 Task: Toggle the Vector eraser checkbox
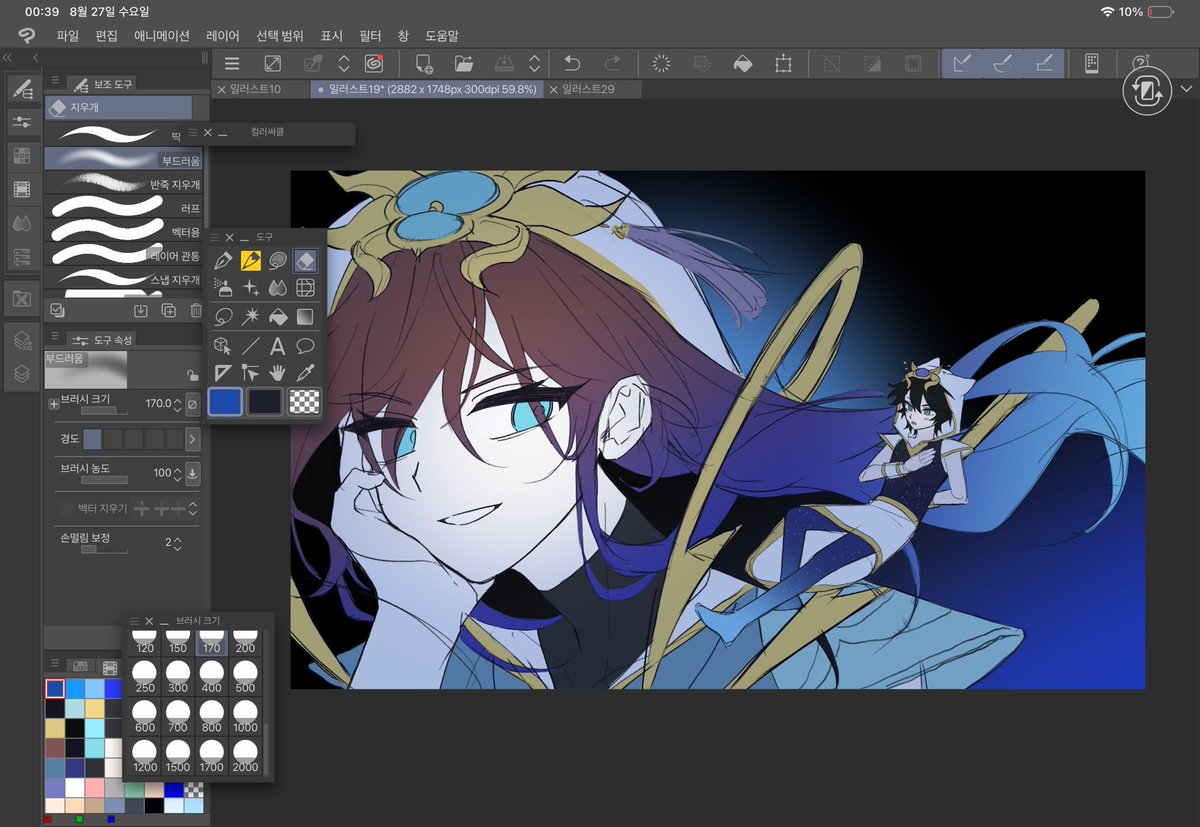coord(67,508)
